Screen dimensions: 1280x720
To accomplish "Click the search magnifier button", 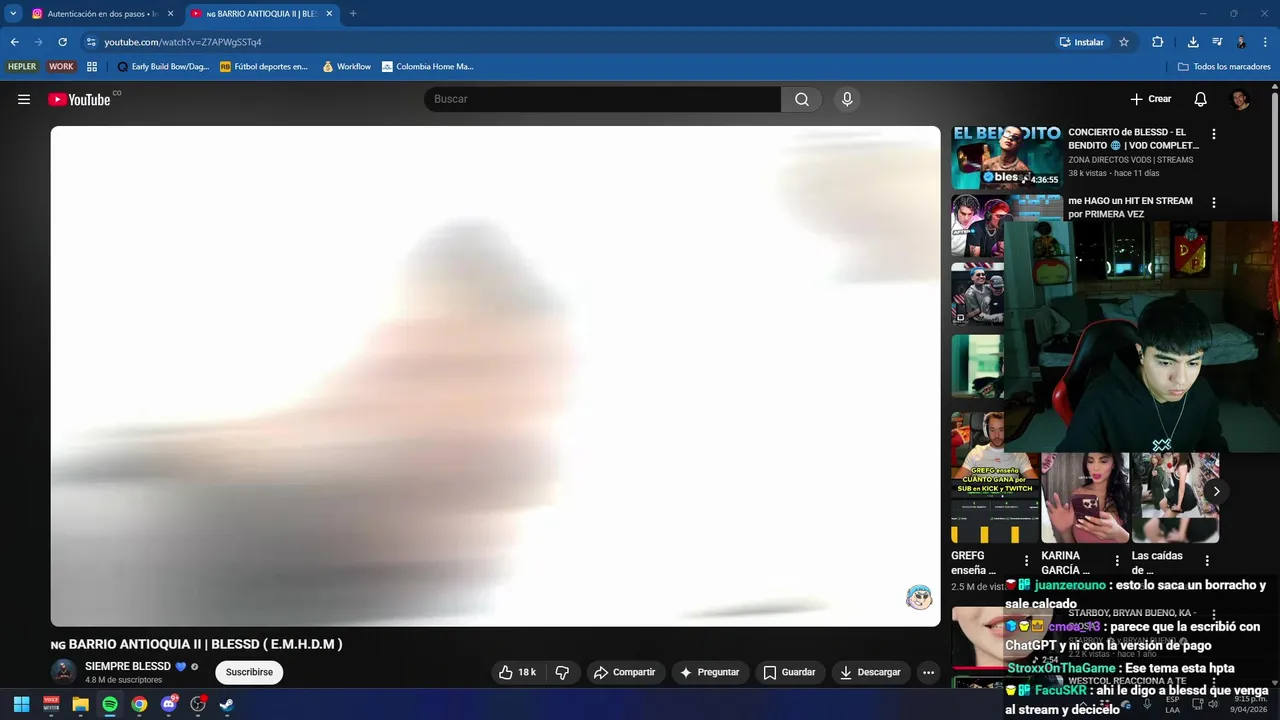I will [802, 99].
